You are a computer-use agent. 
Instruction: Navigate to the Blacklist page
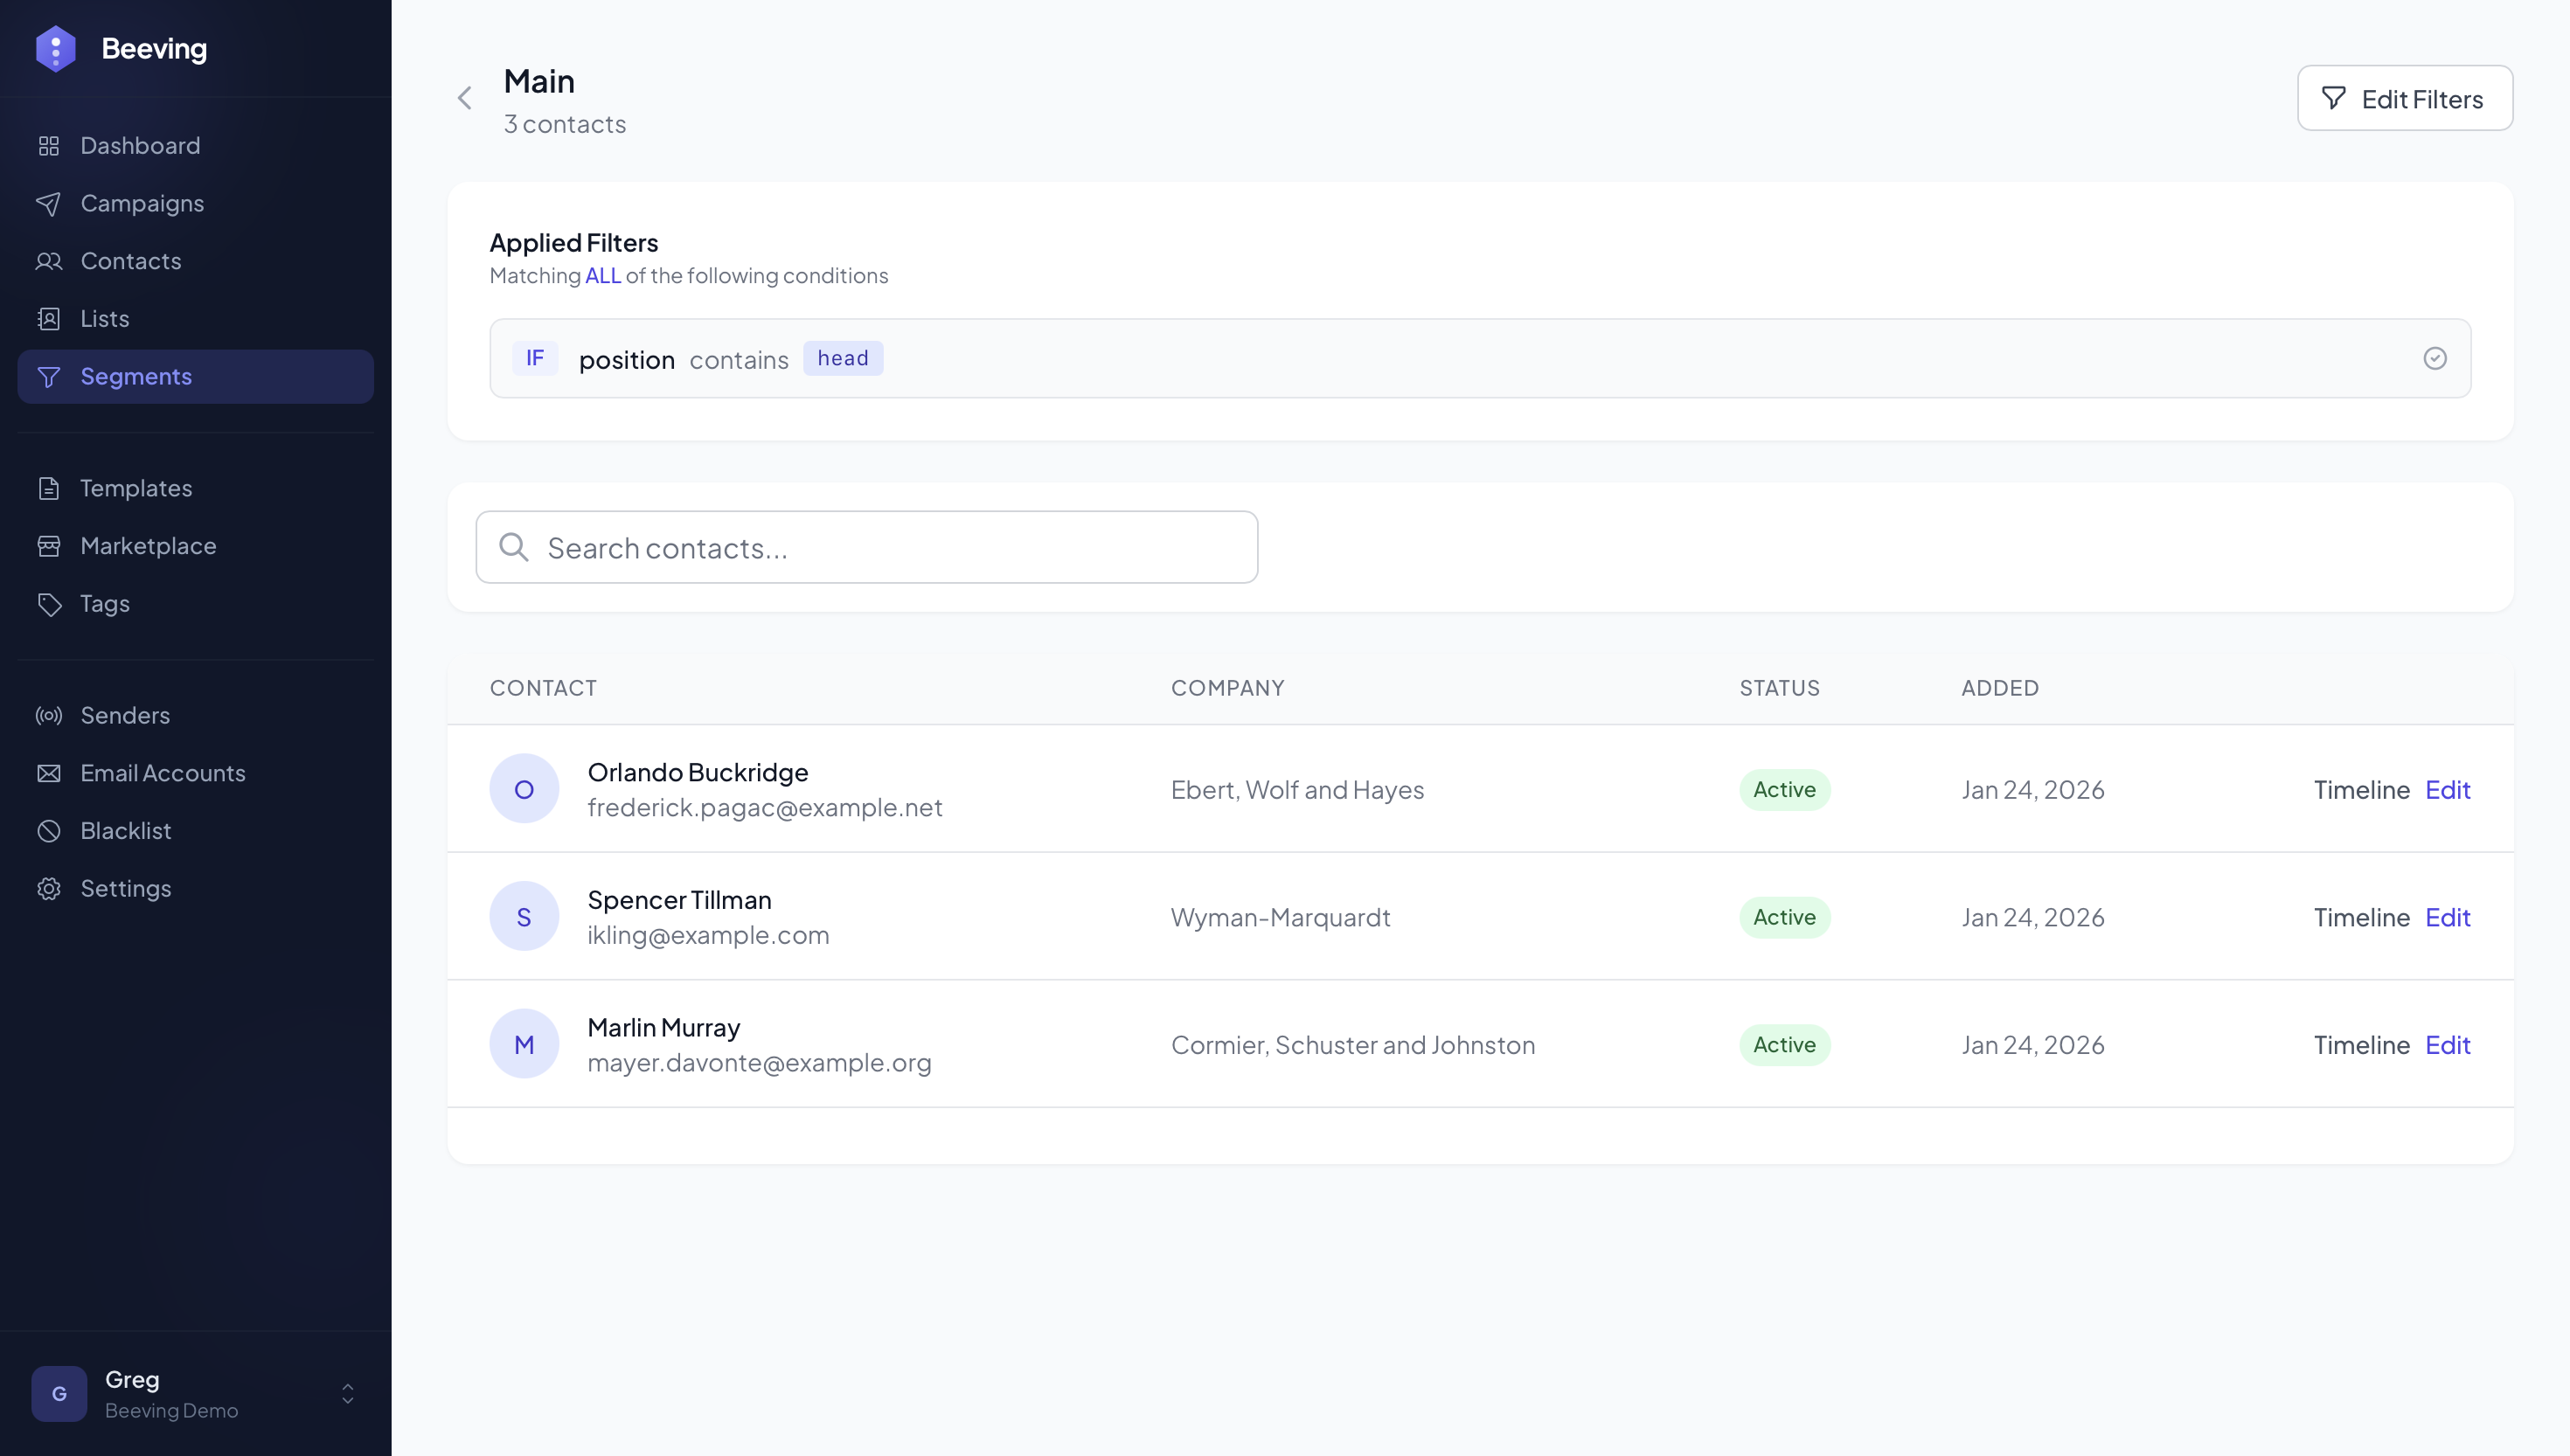click(126, 831)
